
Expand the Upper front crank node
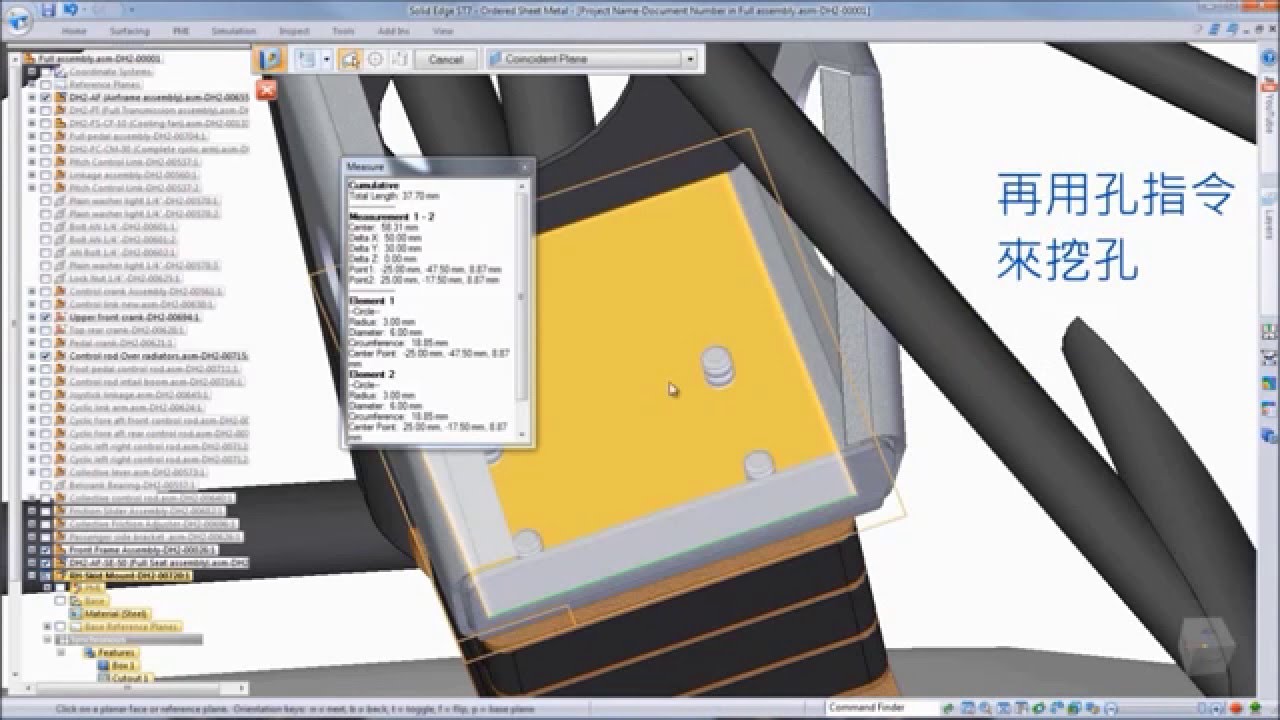32,317
